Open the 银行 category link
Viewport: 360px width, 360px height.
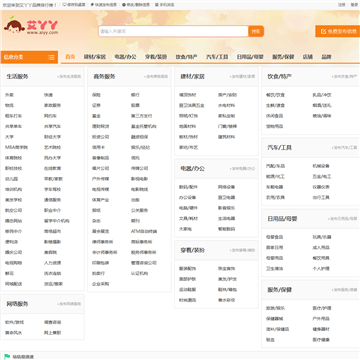click(135, 95)
